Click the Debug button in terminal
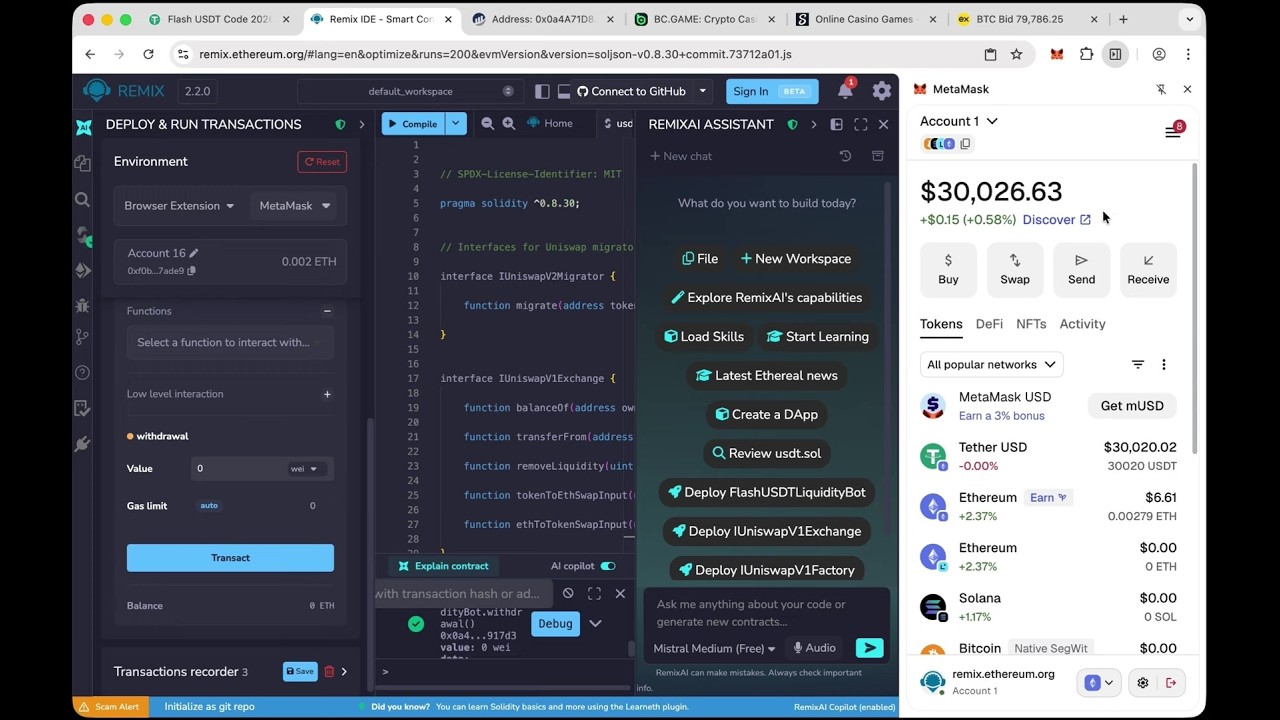Image resolution: width=1280 pixels, height=720 pixels. pos(555,624)
